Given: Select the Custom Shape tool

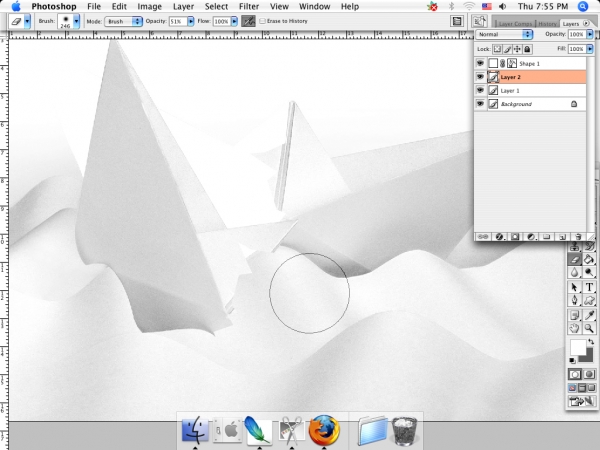Looking at the screenshot, I should pos(589,300).
